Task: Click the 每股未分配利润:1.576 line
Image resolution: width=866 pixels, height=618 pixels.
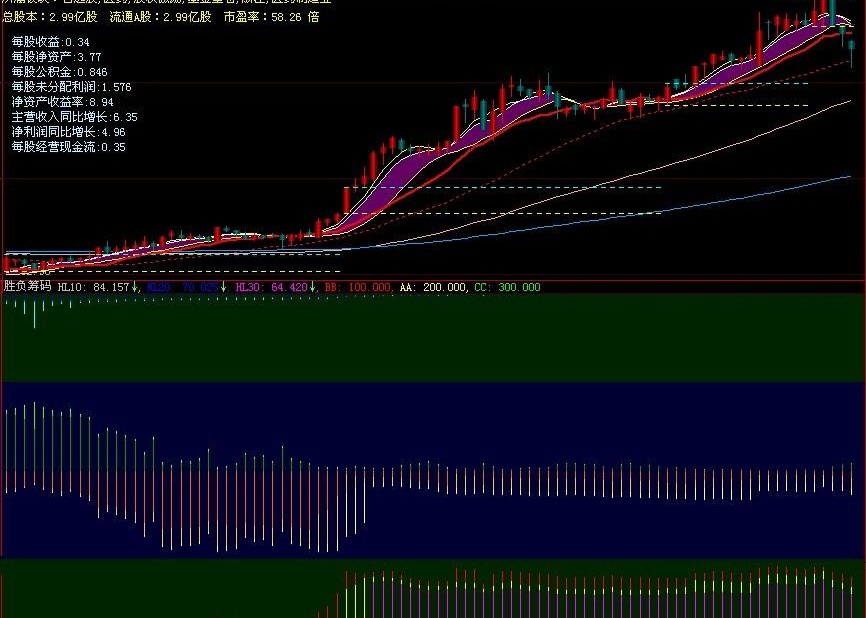Action: [x=72, y=87]
